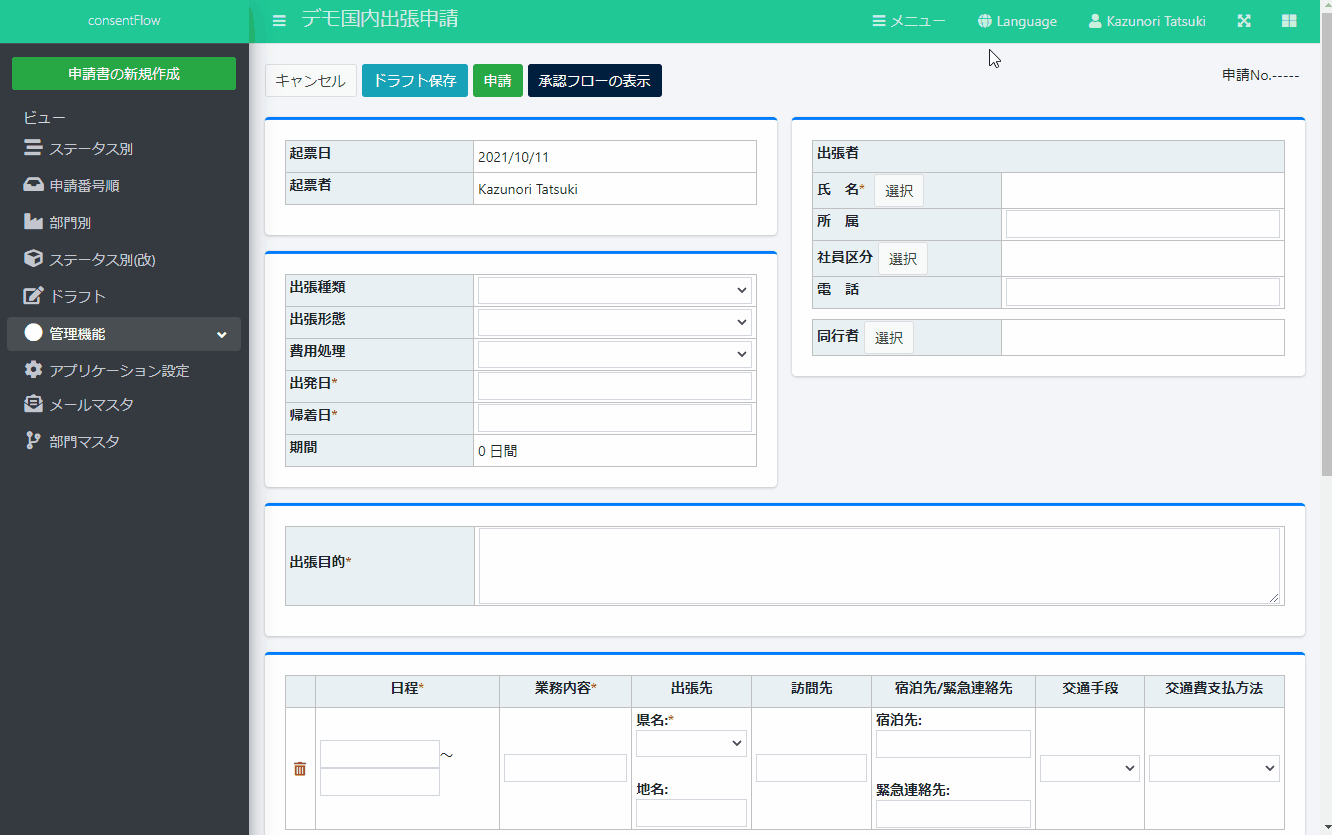Click the 地名 input field

(x=691, y=813)
